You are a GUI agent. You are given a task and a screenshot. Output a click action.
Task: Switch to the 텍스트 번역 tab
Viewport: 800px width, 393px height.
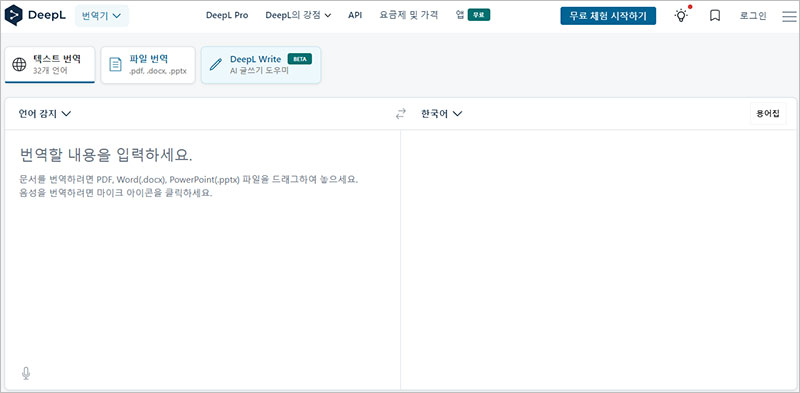[x=50, y=65]
